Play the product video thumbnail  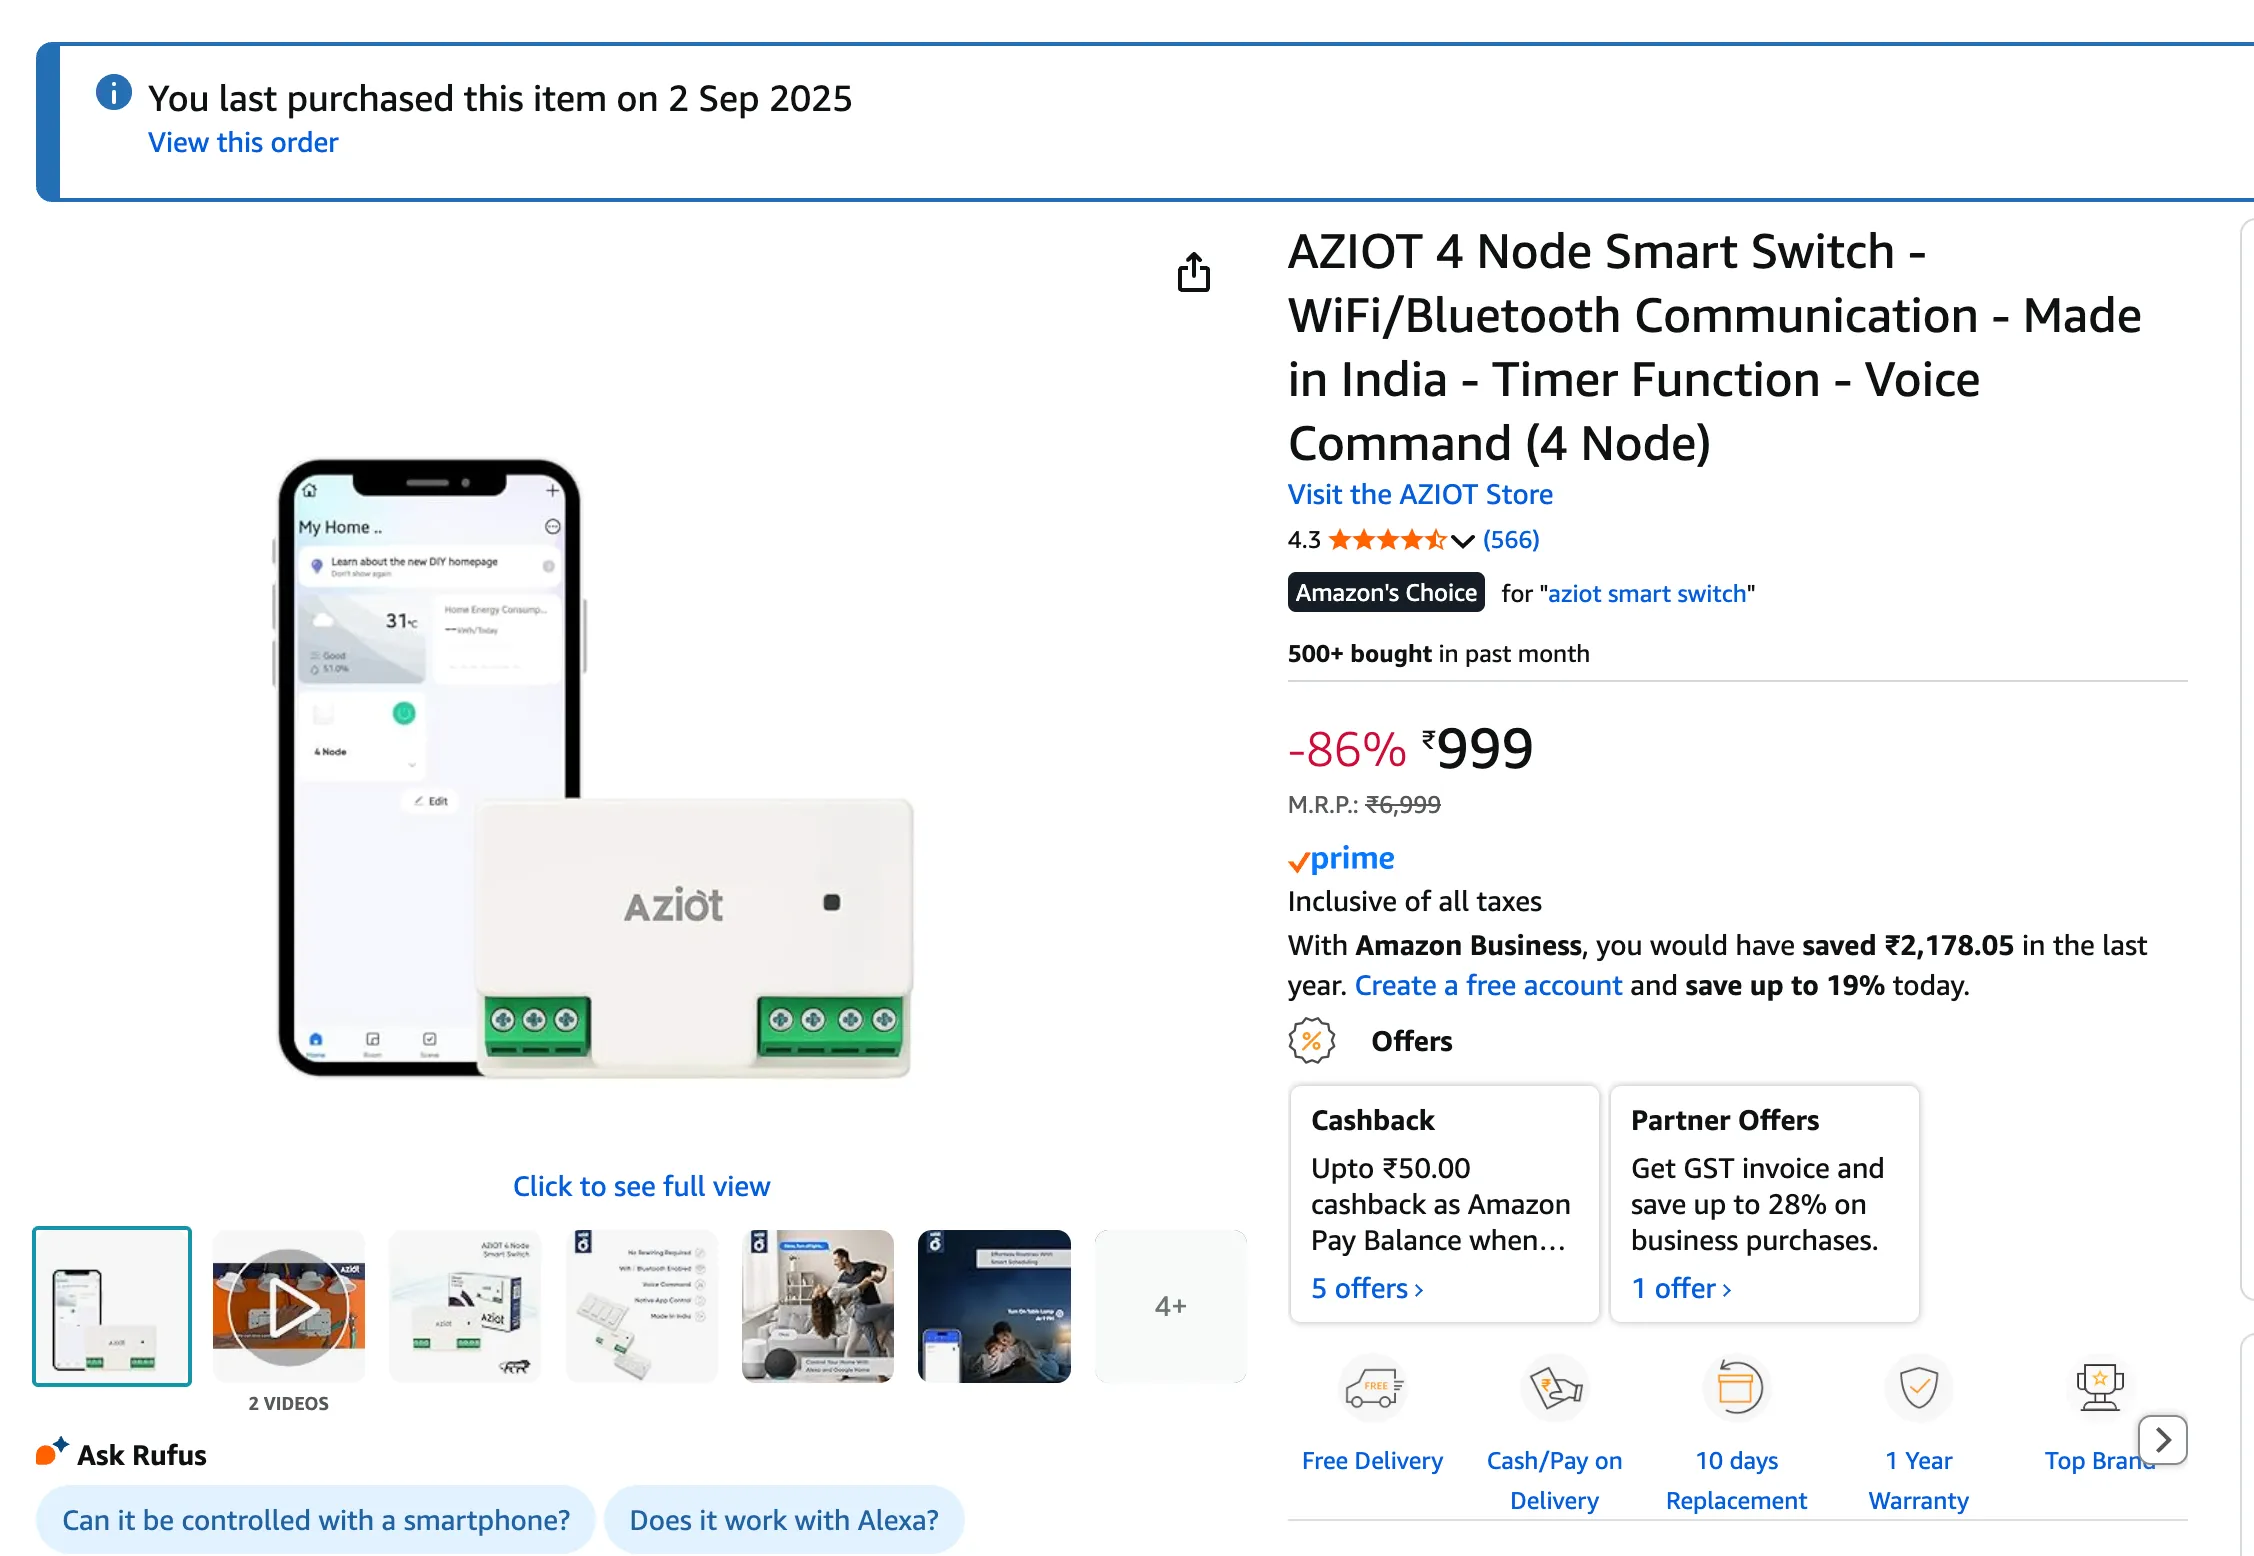(x=289, y=1306)
